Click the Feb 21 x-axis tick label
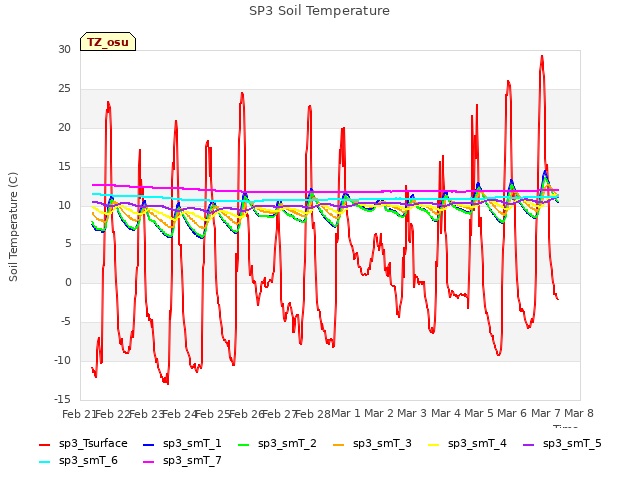 point(79,414)
